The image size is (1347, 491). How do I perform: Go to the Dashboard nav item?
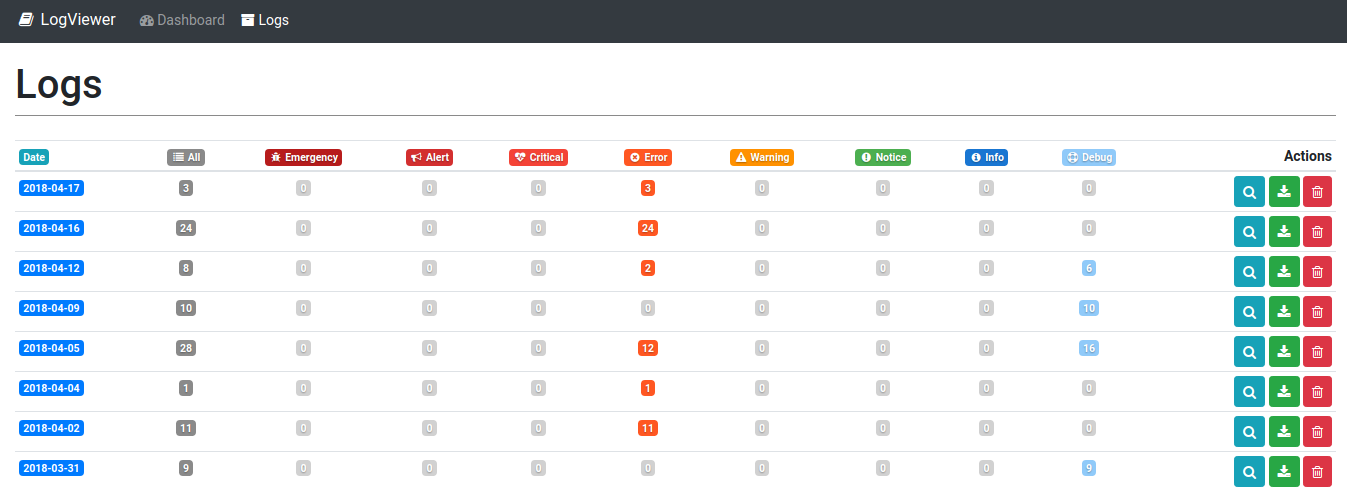click(182, 20)
